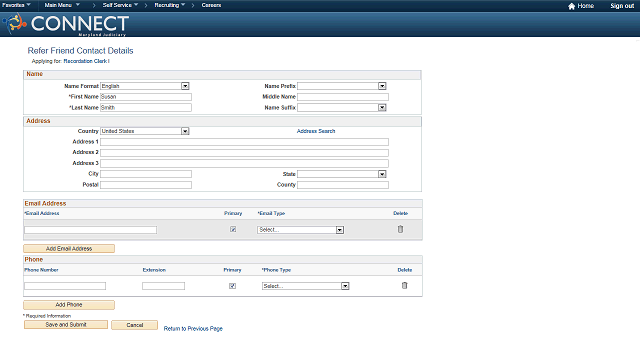Click the Refer Friend Contact Details heading

pyautogui.click(x=80, y=51)
